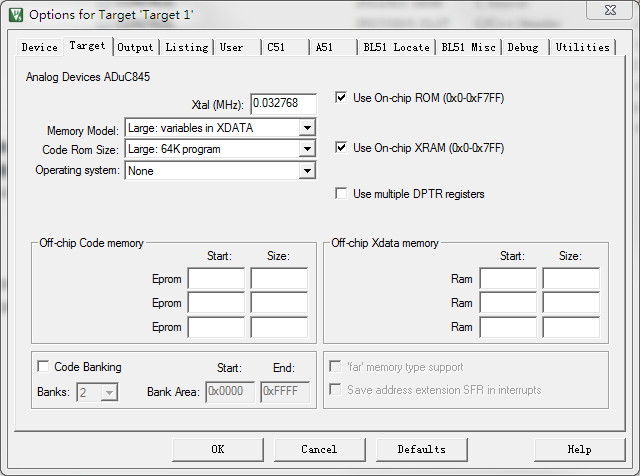Expand the Code Rom Size dropdown
Viewport: 640px width, 476px height.
[x=307, y=149]
